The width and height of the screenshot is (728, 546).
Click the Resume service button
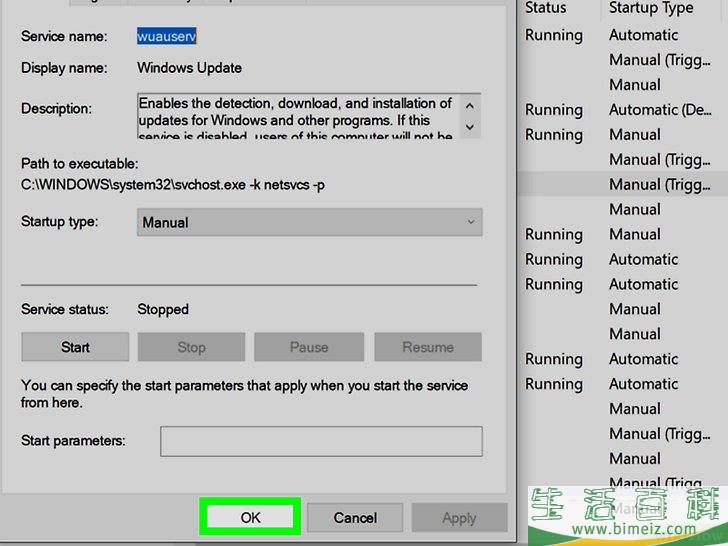coord(428,347)
